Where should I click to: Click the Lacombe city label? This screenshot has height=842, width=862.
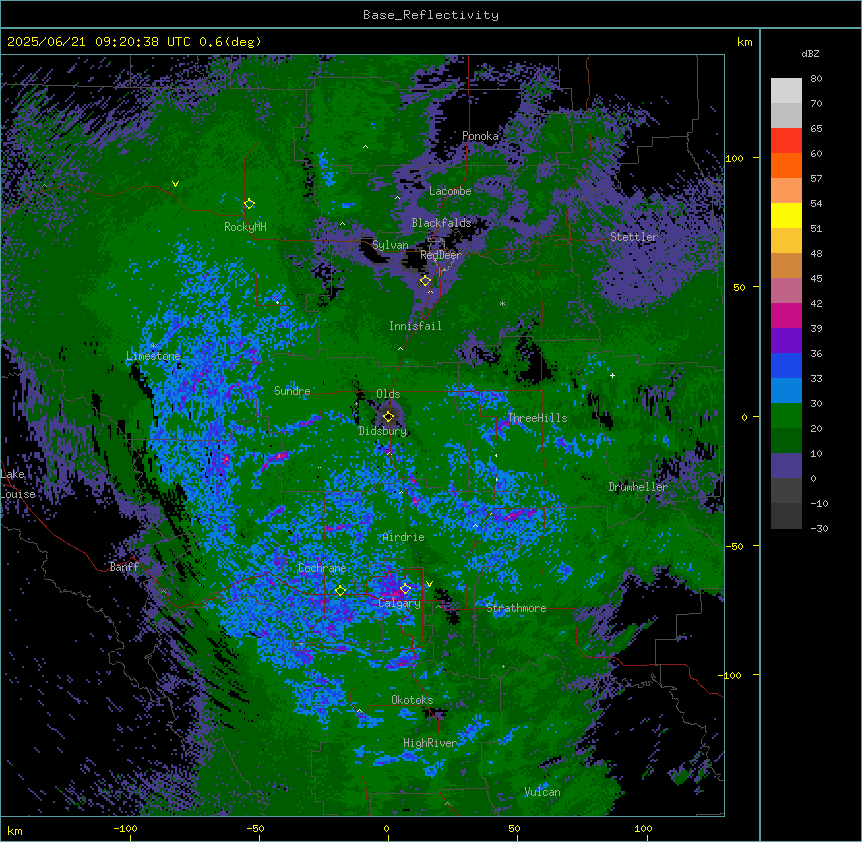coord(450,191)
